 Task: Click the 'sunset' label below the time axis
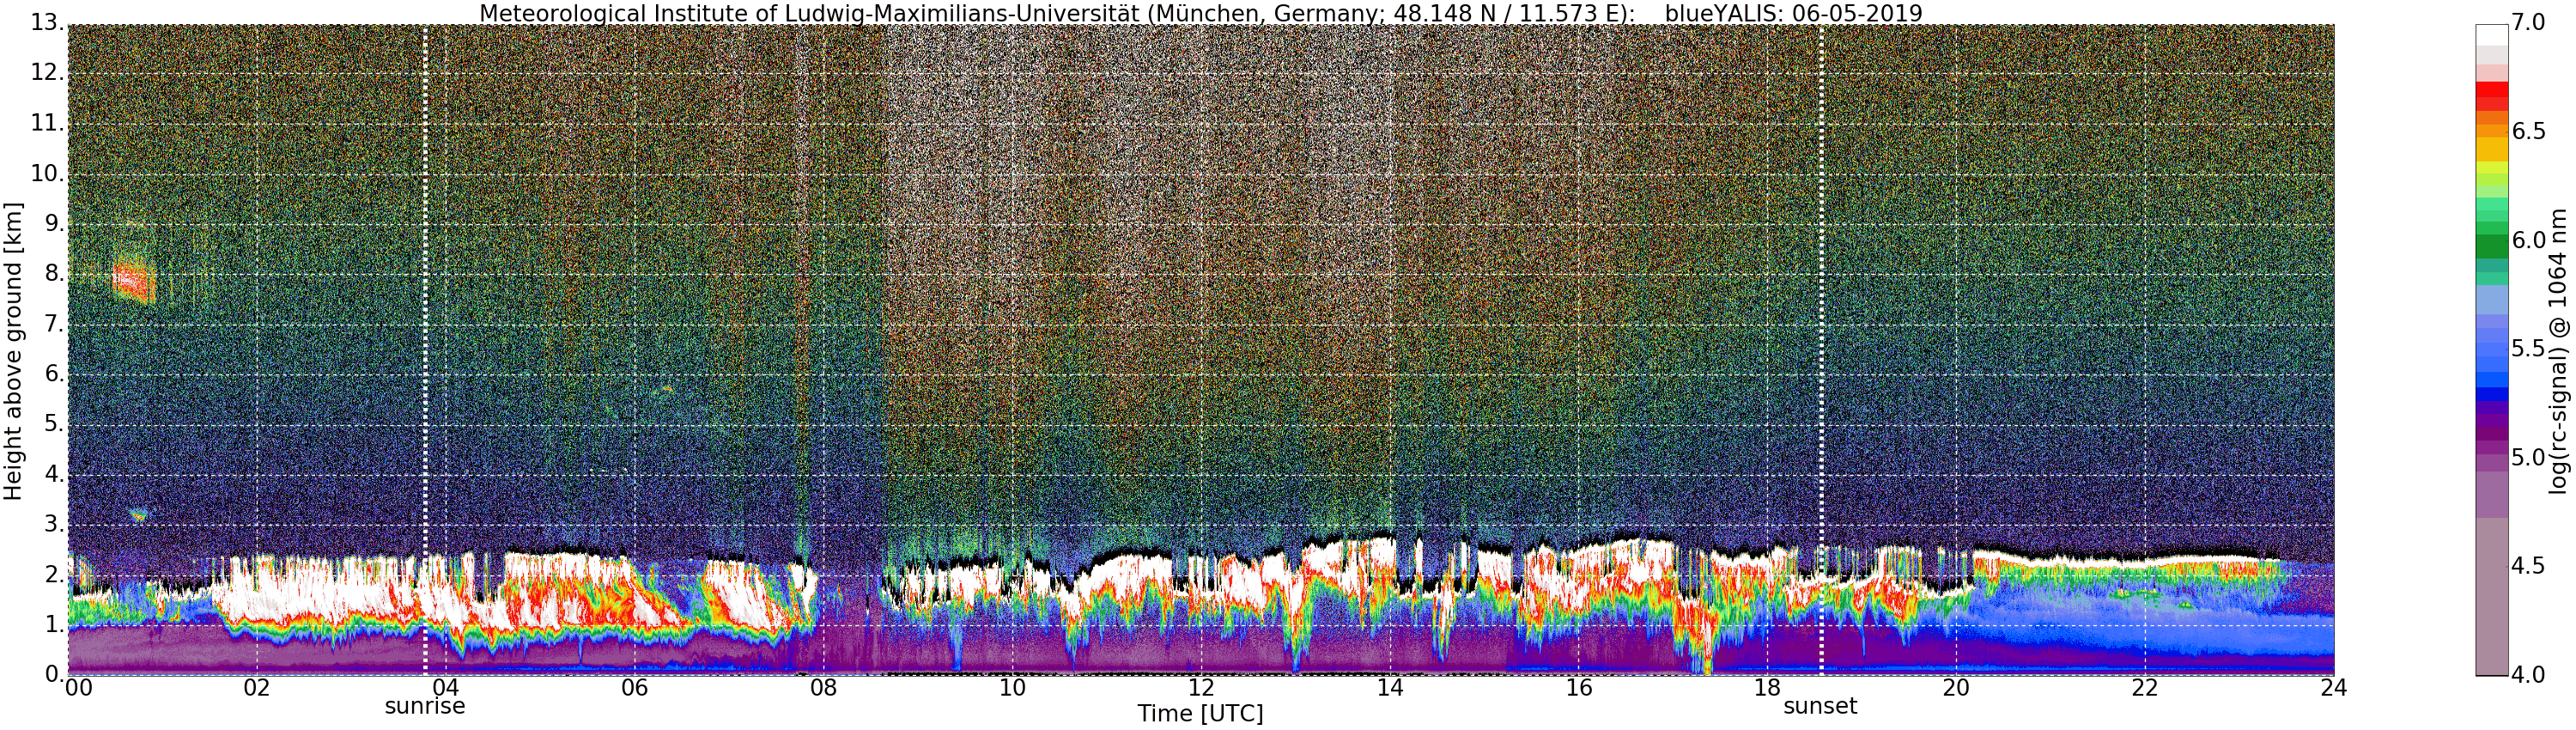1820,706
